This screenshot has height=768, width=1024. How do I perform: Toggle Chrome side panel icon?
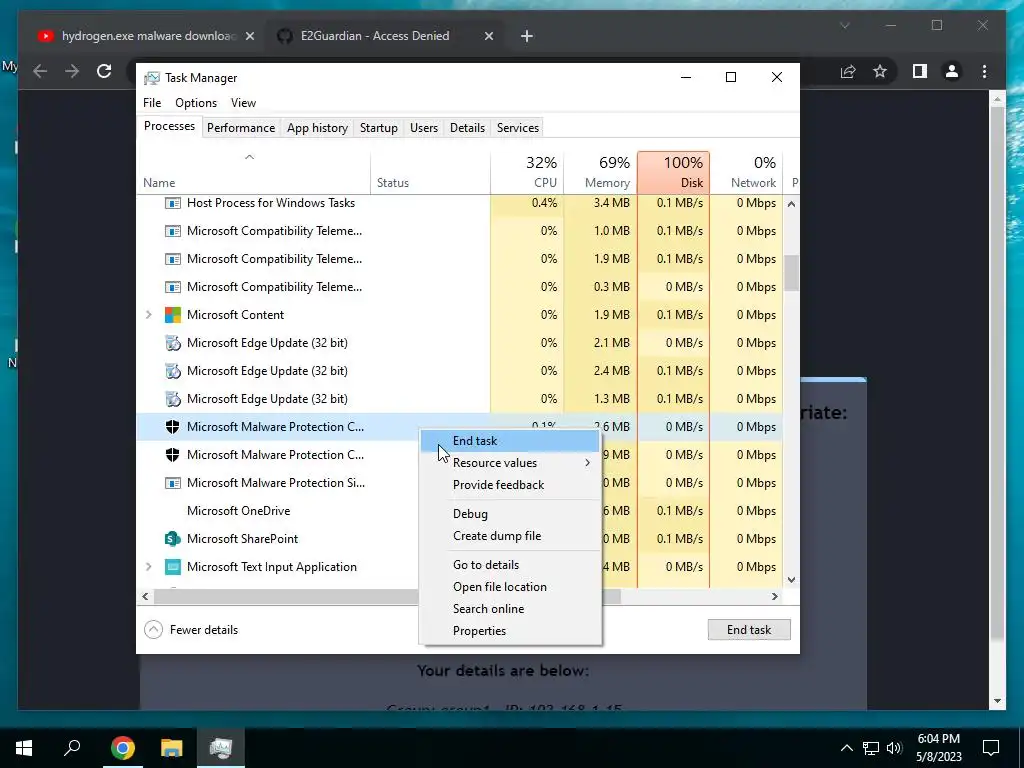tap(920, 71)
